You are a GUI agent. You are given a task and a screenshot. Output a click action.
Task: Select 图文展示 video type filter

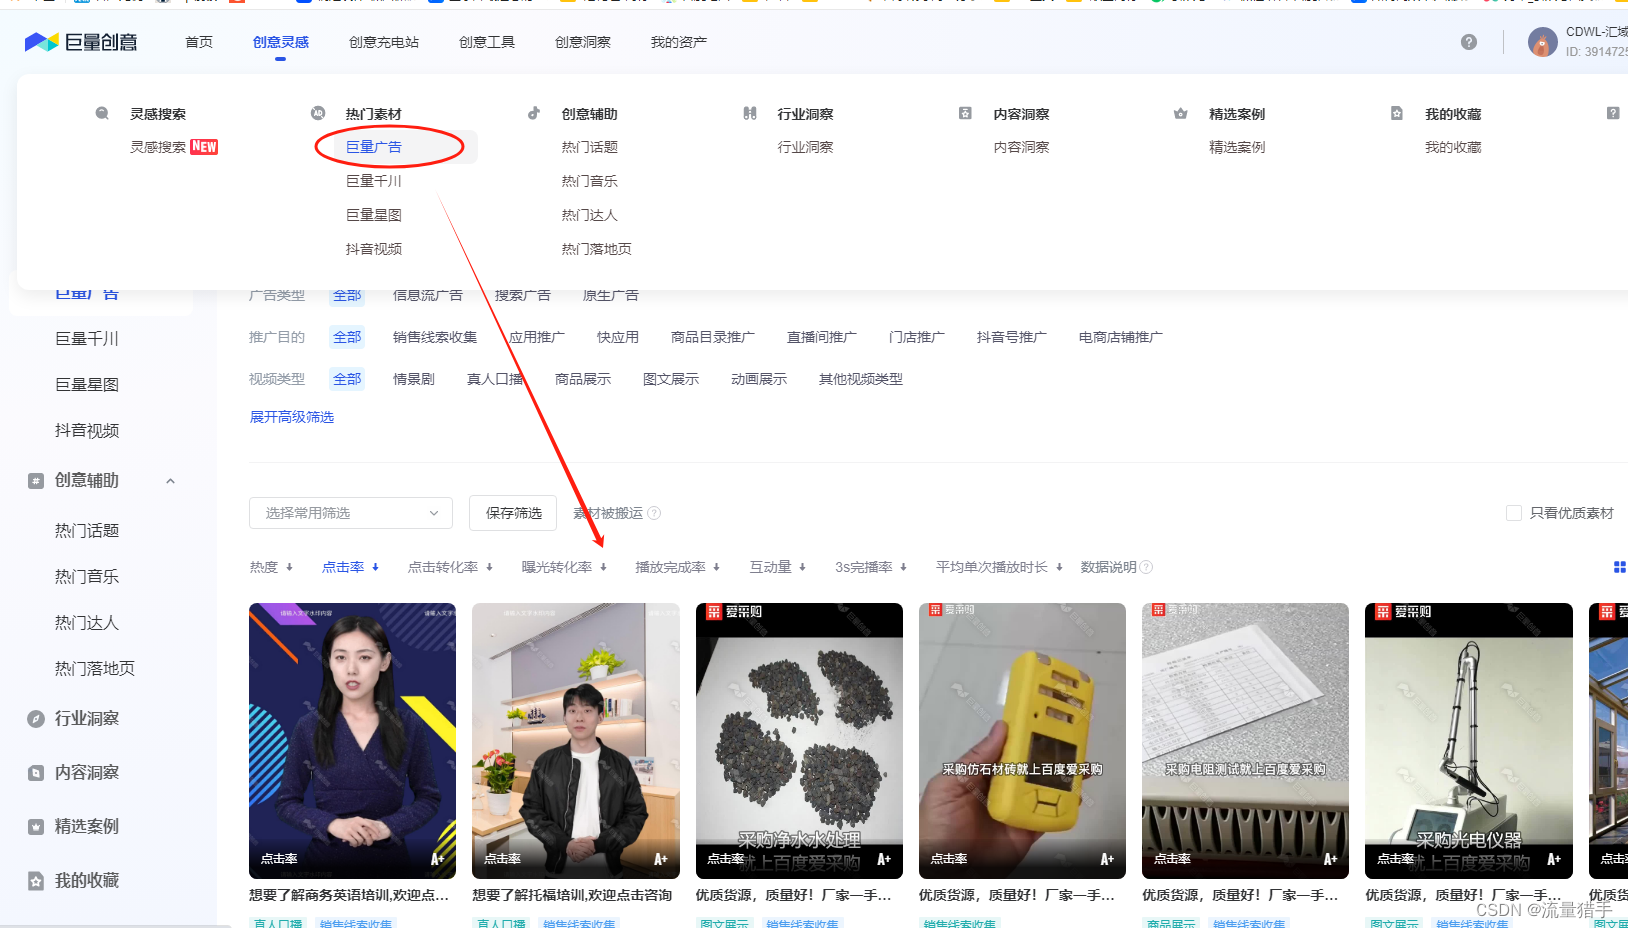[x=671, y=379]
